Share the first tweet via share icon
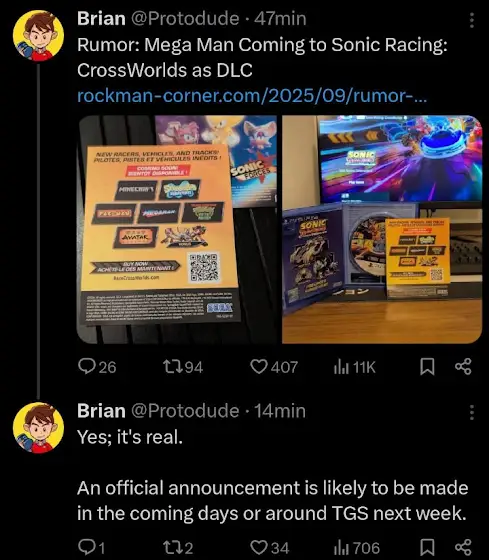This screenshot has width=489, height=560. tap(463, 367)
